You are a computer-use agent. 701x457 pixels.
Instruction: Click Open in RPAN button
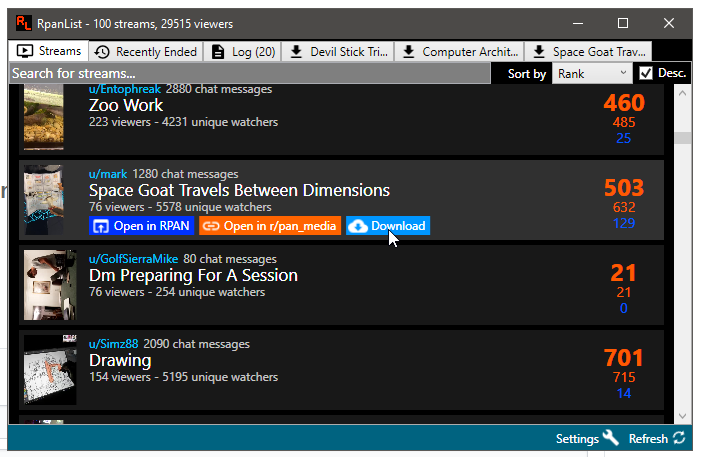(x=141, y=226)
